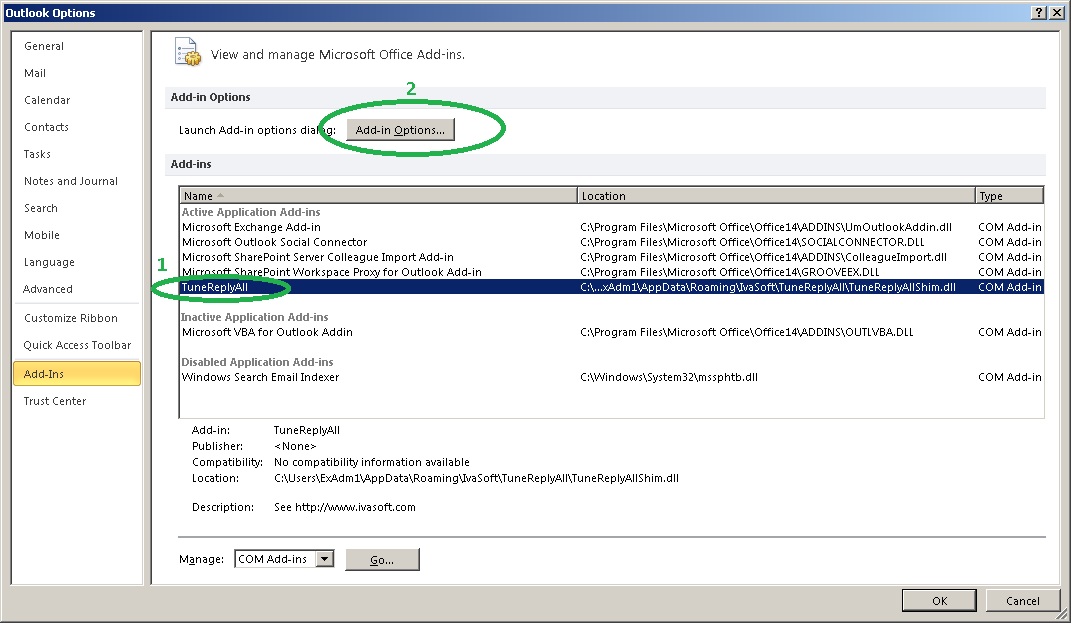Select SharePoint Workspace Proxy for Outlook Add-in
Image resolution: width=1071 pixels, height=623 pixels.
coord(611,272)
